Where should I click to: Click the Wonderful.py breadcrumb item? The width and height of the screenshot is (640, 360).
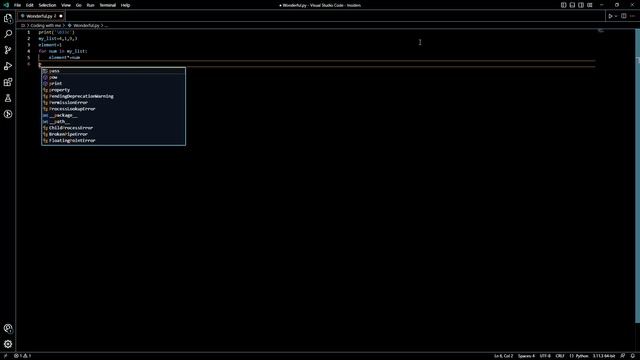tap(86, 25)
